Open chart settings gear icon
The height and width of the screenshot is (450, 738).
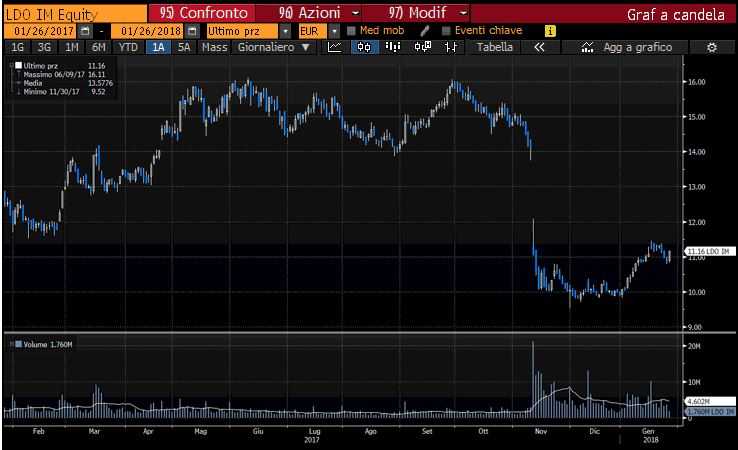[712, 47]
